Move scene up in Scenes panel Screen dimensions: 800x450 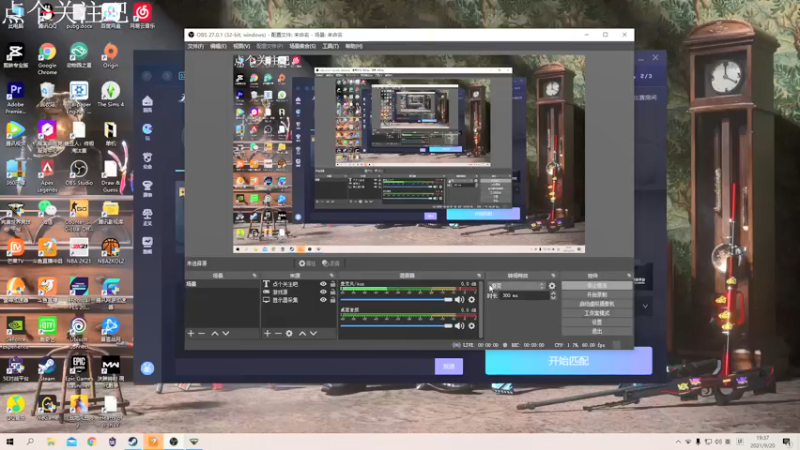215,333
